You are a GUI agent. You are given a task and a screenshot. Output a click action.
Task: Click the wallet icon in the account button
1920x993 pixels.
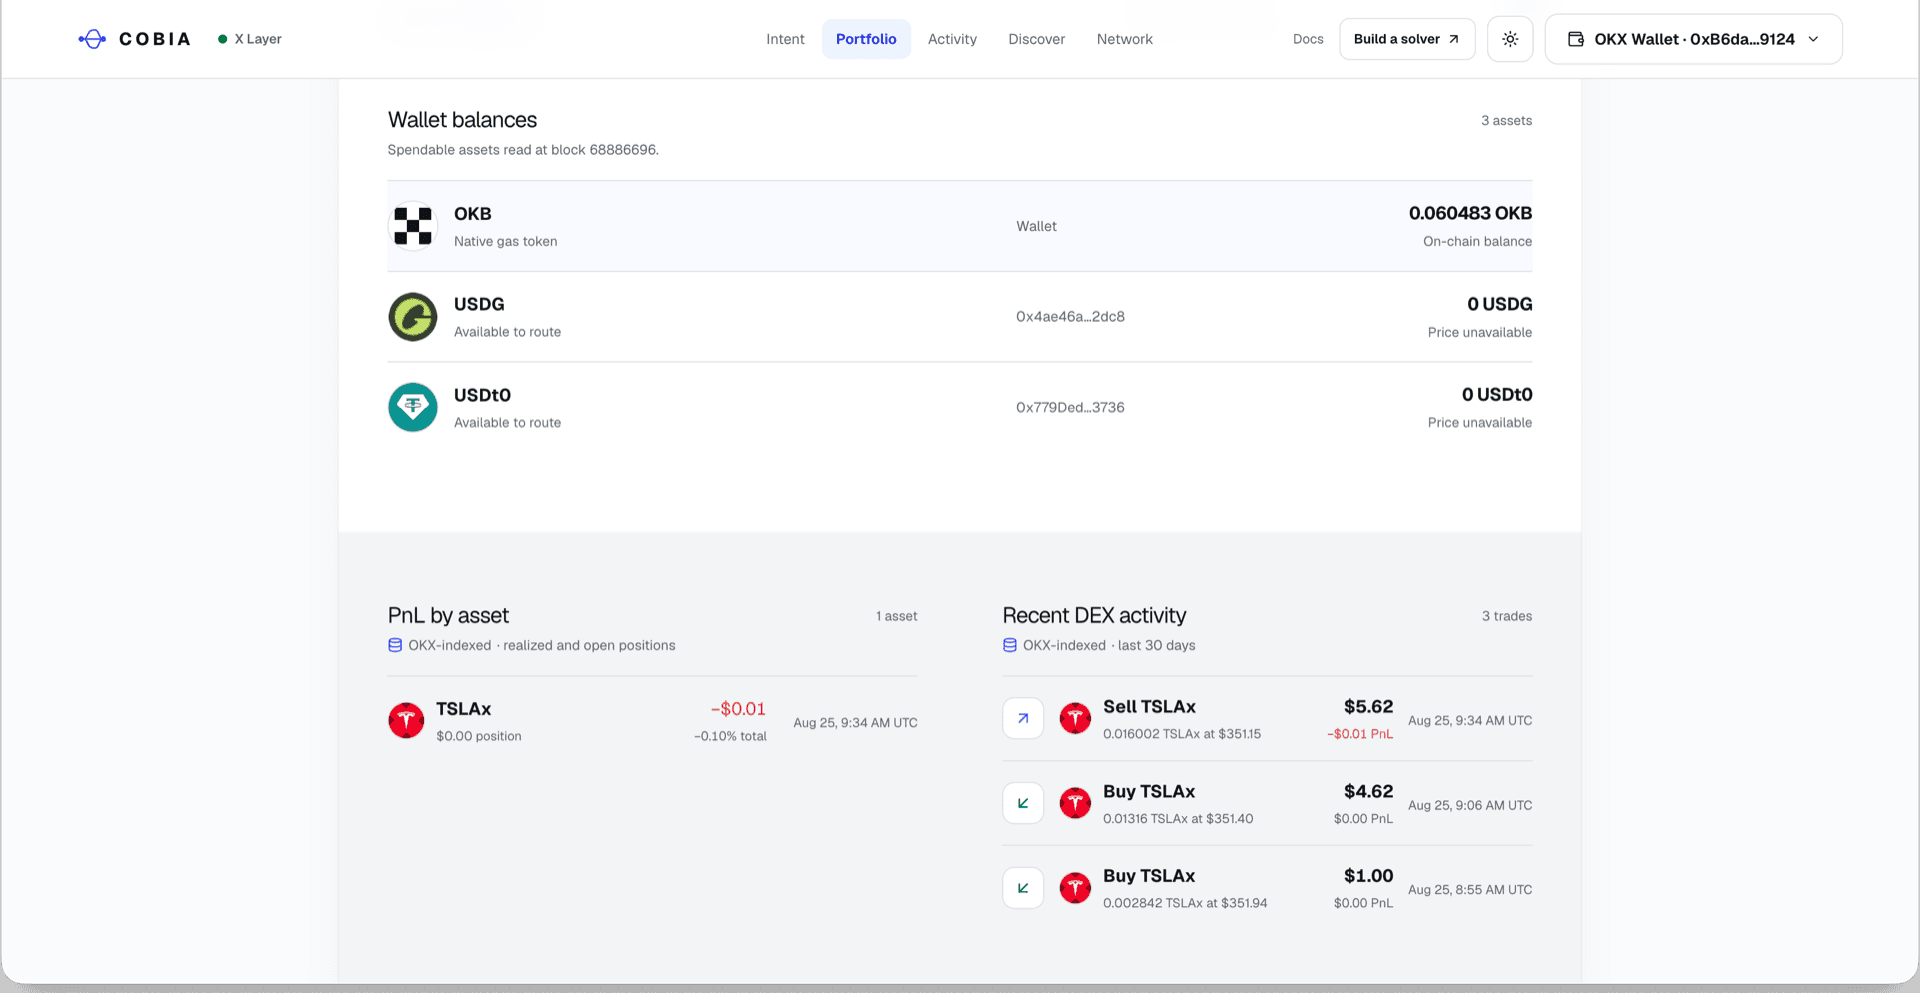(1576, 39)
